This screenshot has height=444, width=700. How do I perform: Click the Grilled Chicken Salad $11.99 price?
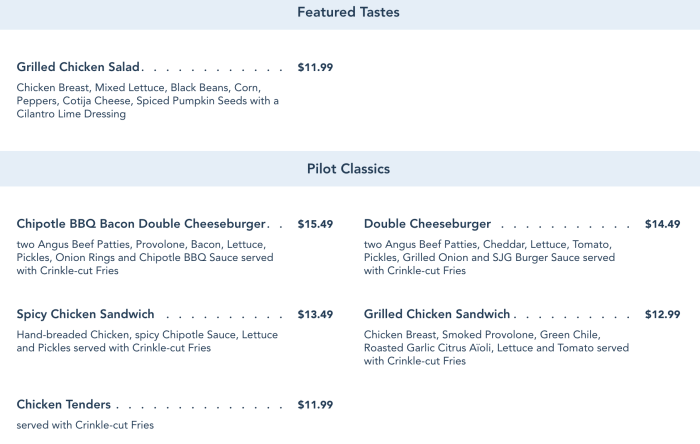tap(315, 67)
